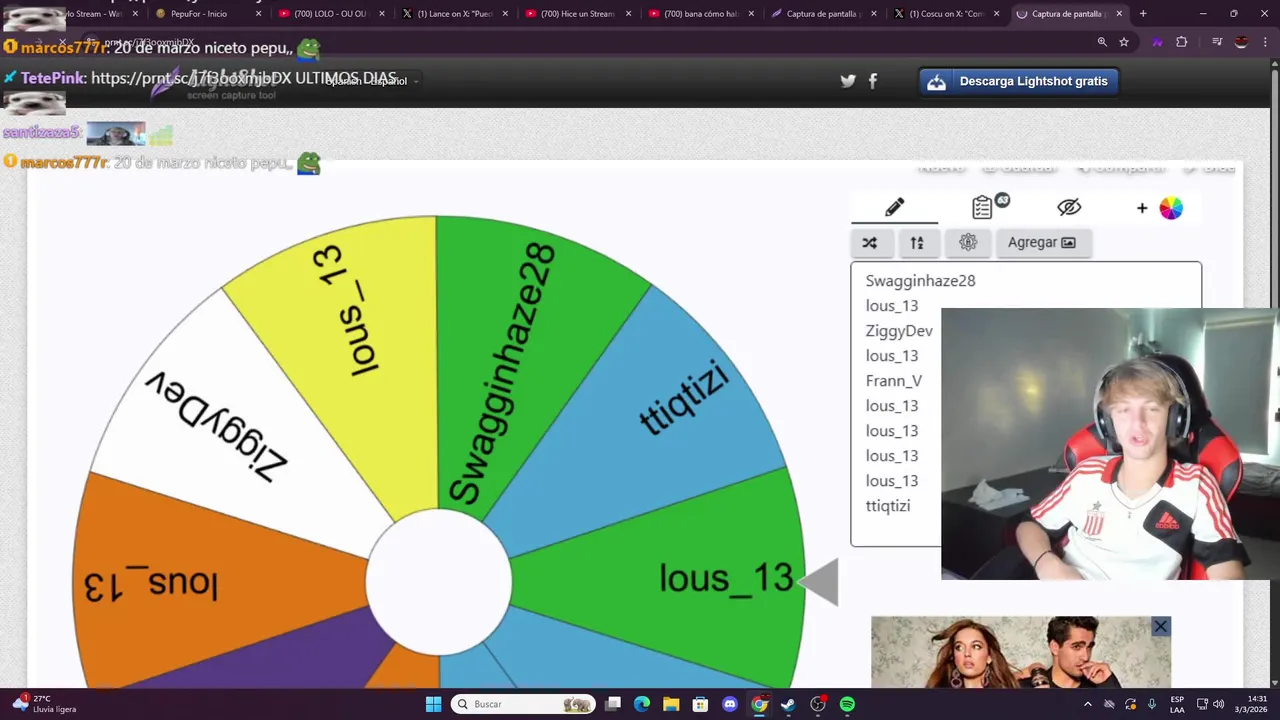Screen dimensions: 1280x720
Task: Open the clock showing 14:31
Action: tap(1251, 704)
